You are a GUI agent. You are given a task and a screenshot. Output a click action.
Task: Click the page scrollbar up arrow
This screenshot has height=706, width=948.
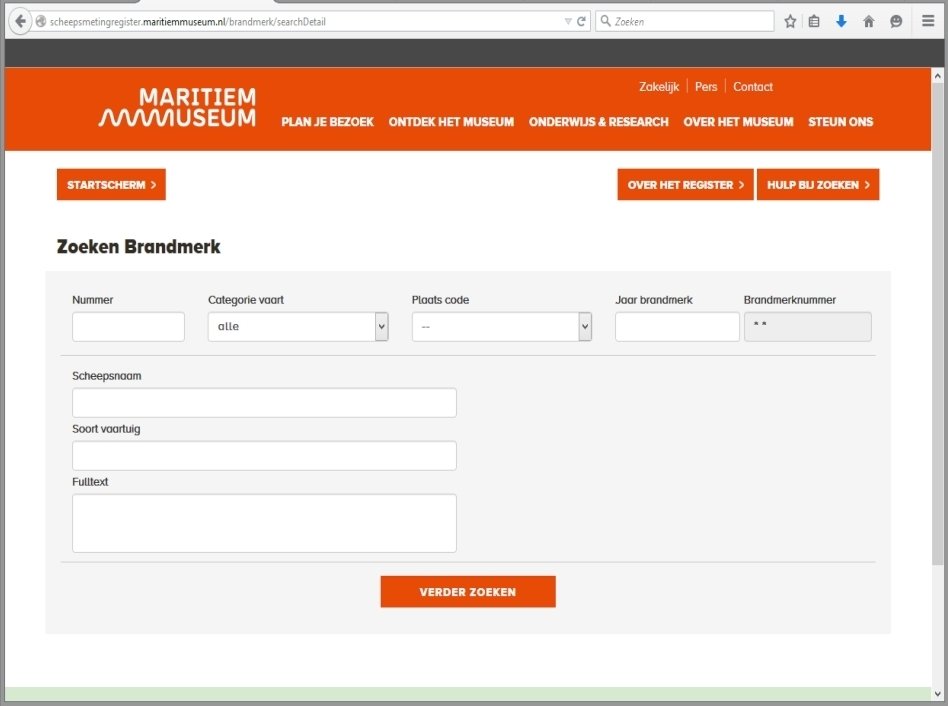[x=937, y=76]
